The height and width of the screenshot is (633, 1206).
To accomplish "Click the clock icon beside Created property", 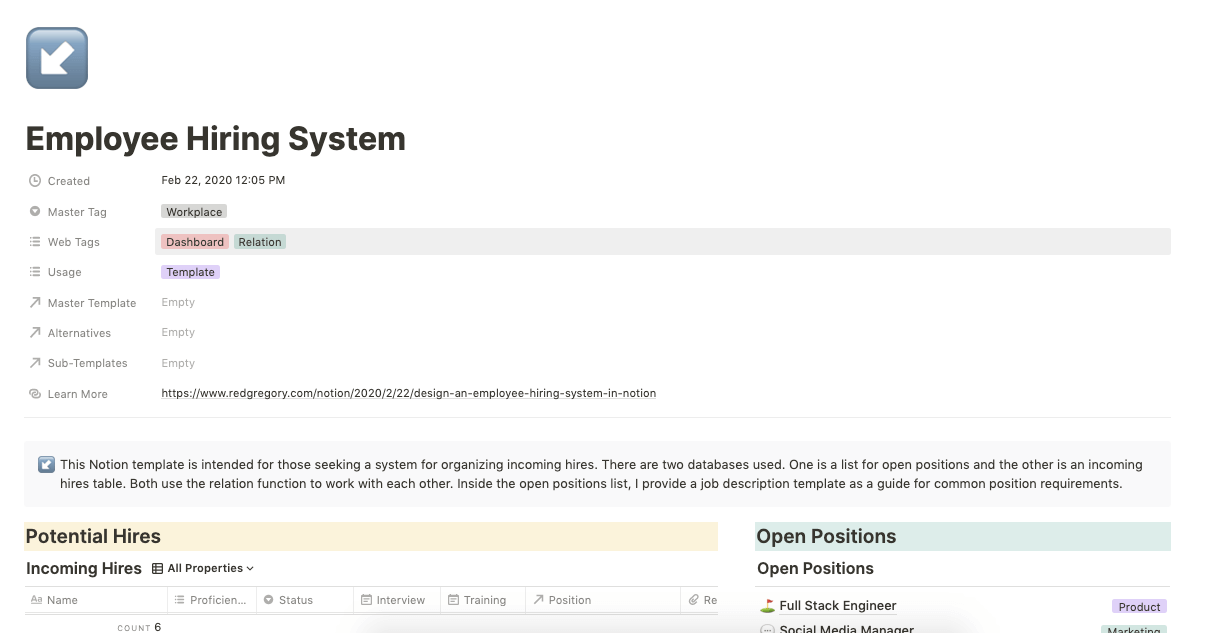I will (36, 180).
